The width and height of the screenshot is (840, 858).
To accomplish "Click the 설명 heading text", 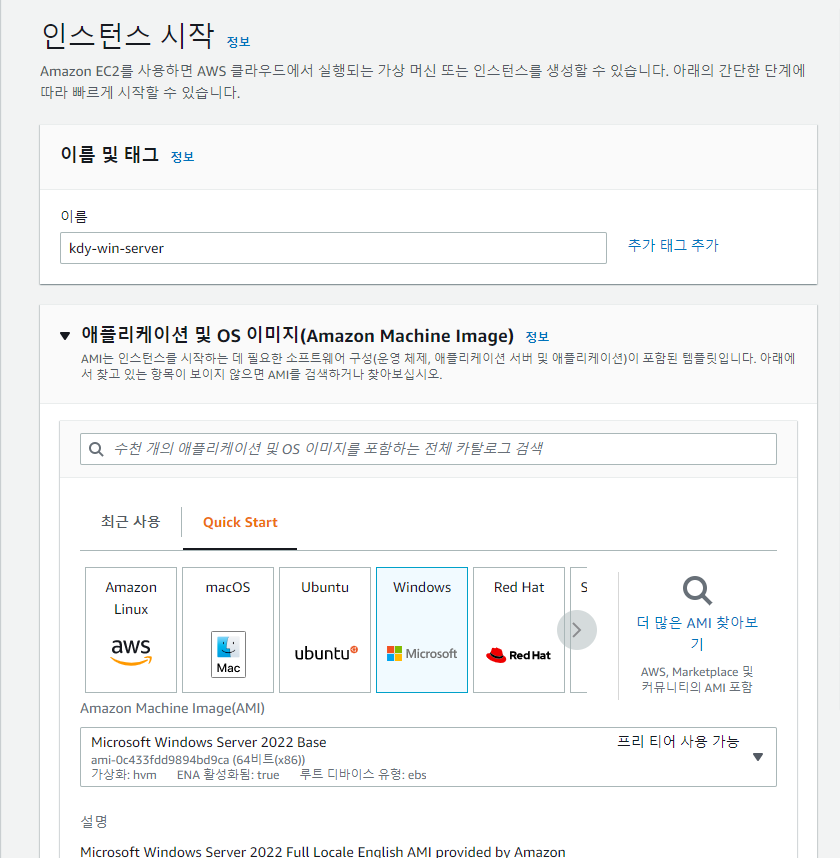I will tap(94, 821).
